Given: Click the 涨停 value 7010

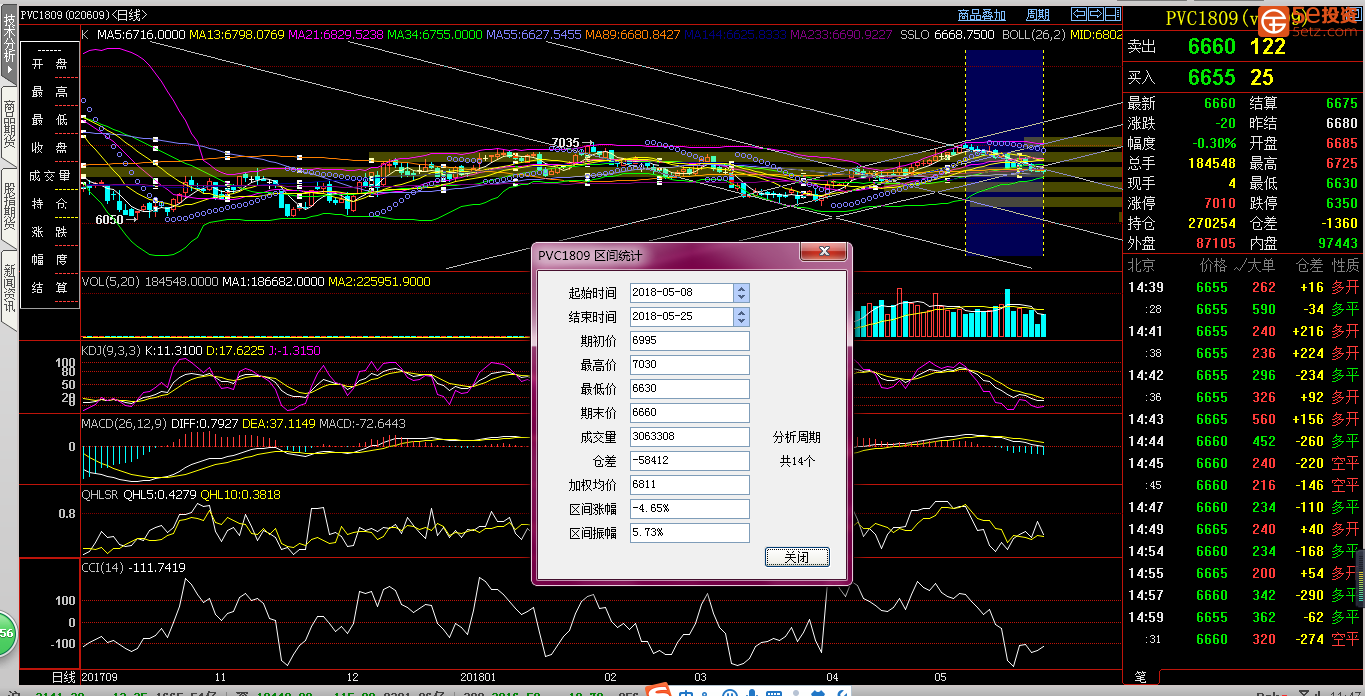Looking at the screenshot, I should click(x=1219, y=203).
